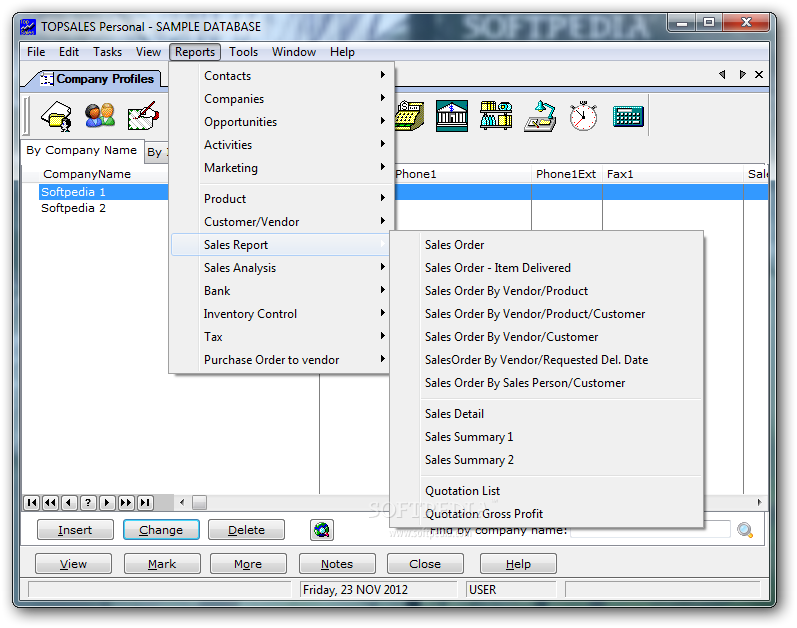This screenshot has width=797, height=628.
Task: Choose Sales Summary 1 report
Action: click(x=547, y=437)
